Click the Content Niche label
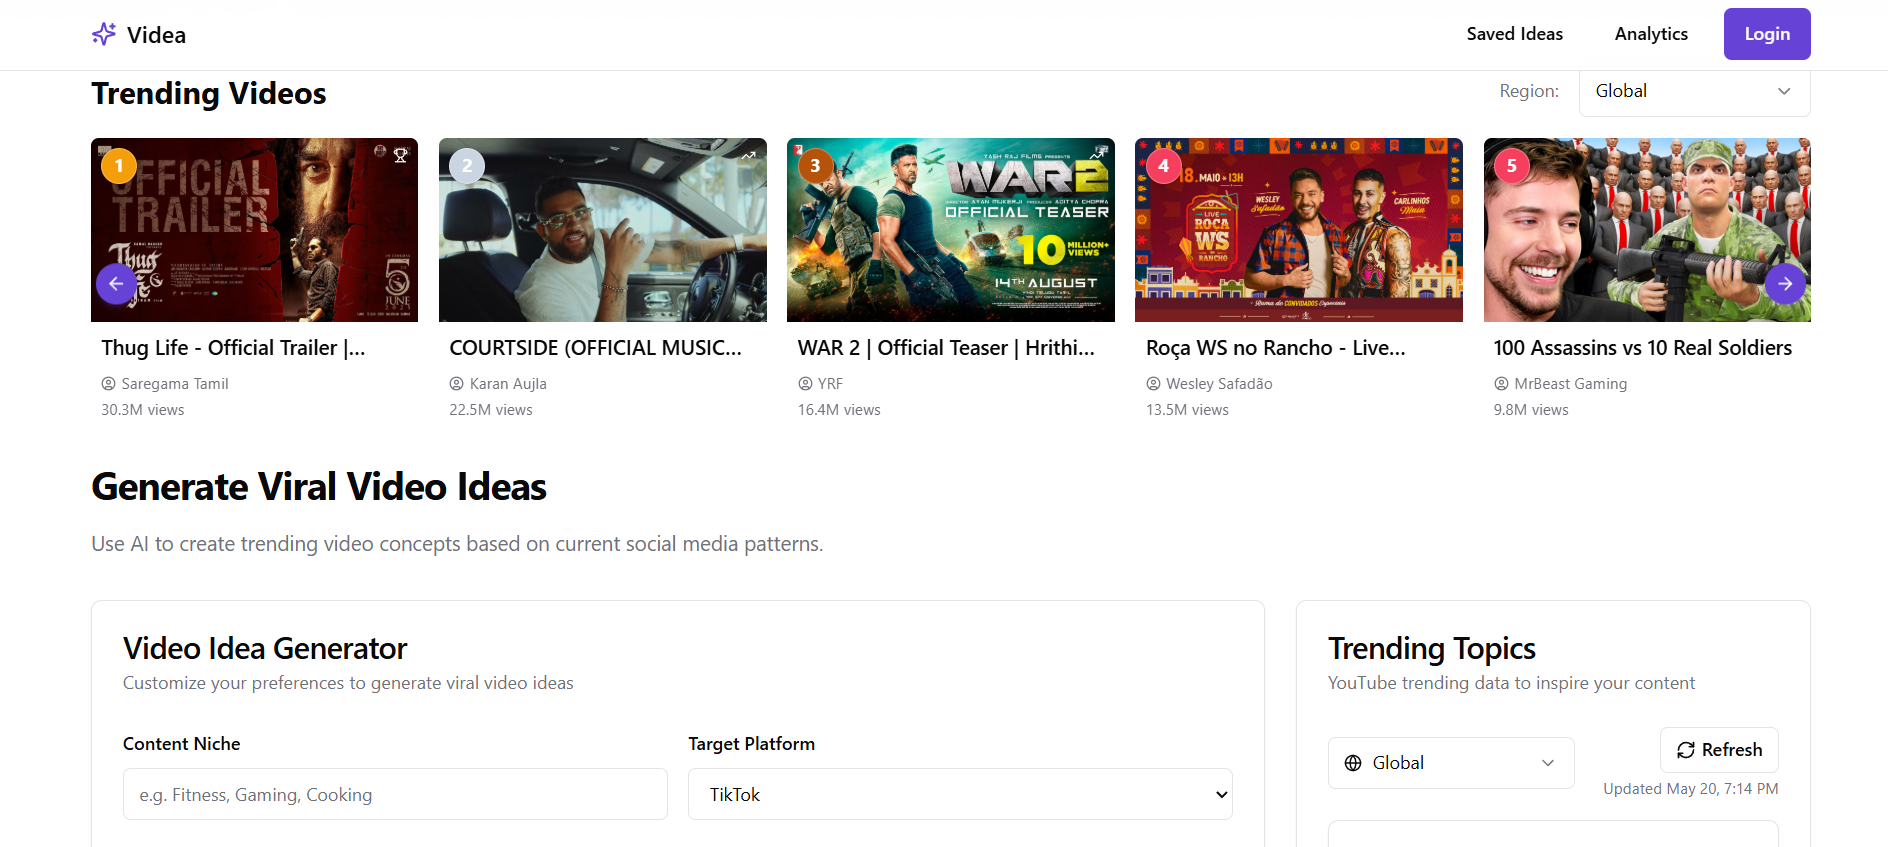 181,744
